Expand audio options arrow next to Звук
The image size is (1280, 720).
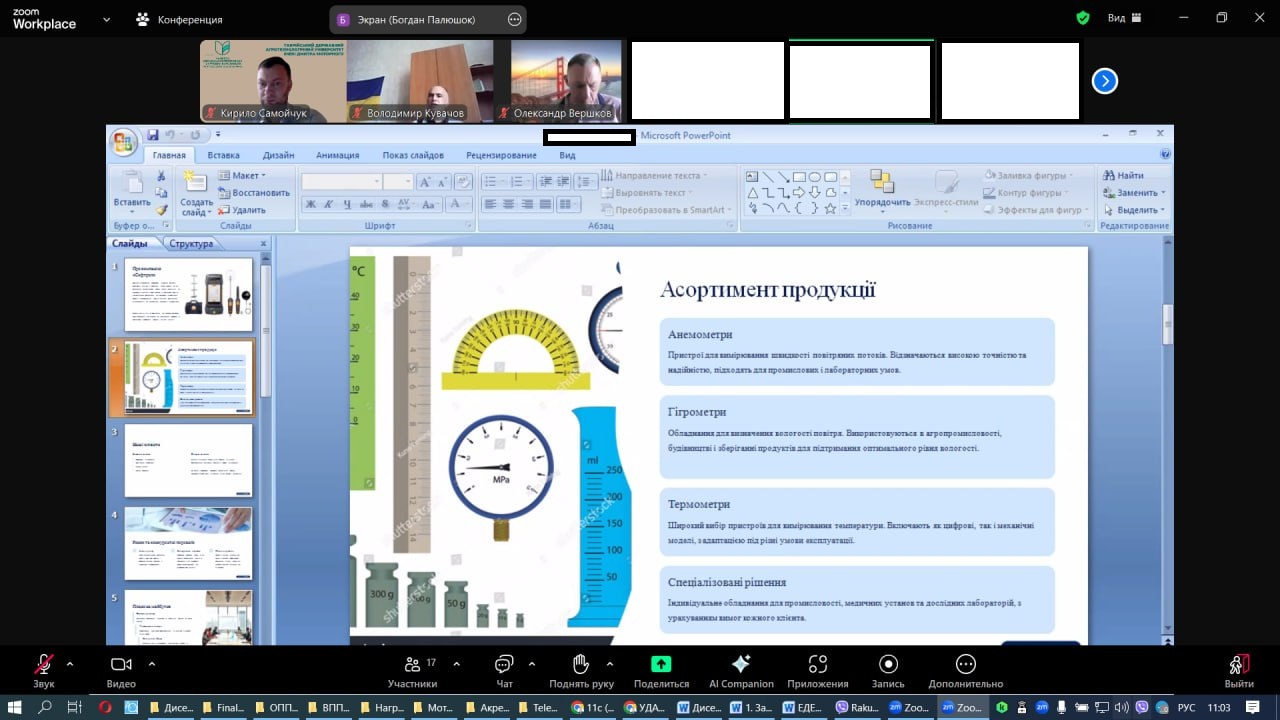point(70,663)
